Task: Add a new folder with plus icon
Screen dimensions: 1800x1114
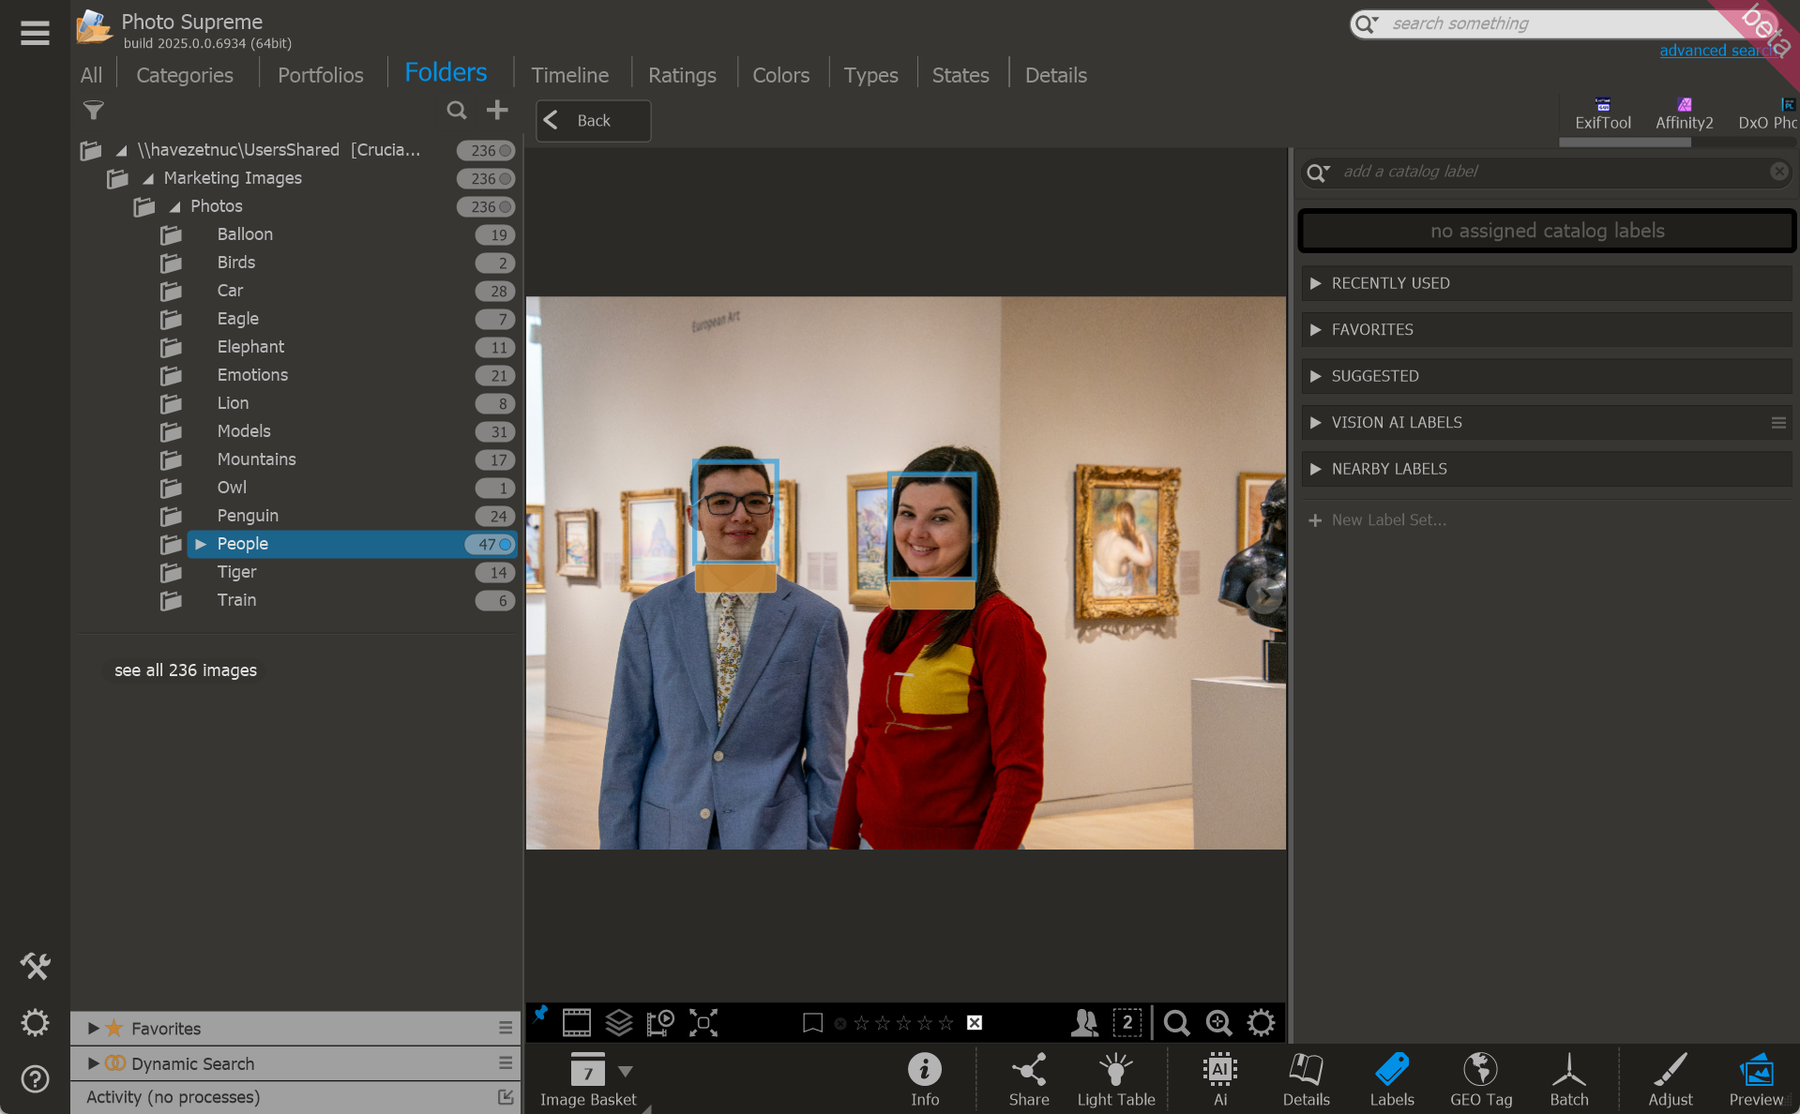Action: coord(497,110)
